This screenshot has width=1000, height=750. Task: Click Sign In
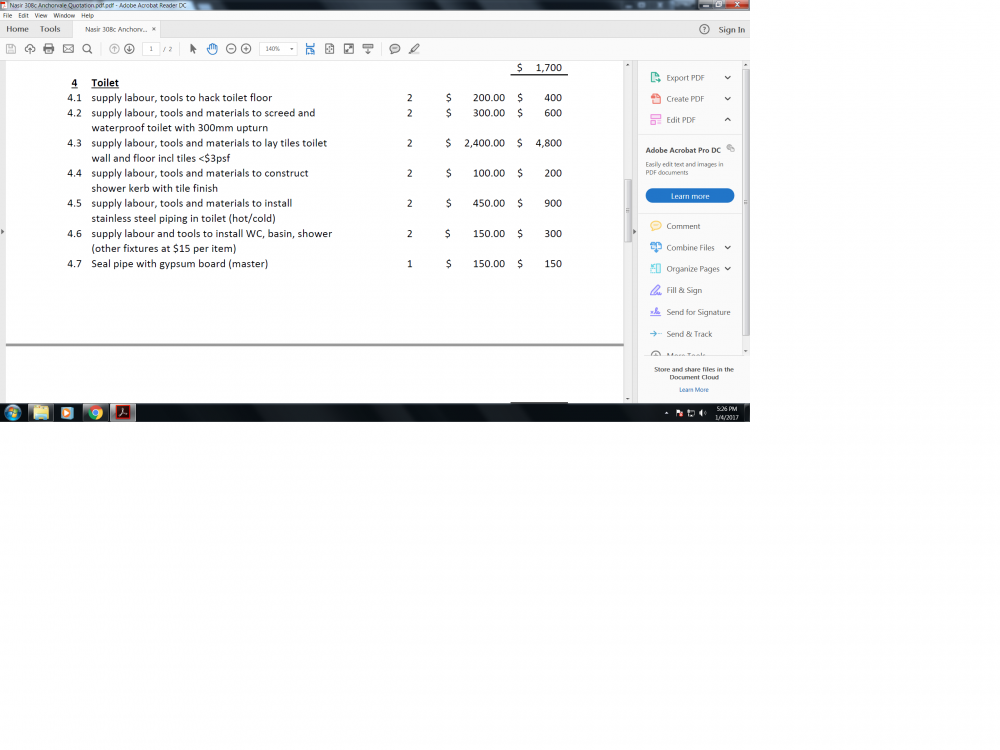[x=732, y=30]
